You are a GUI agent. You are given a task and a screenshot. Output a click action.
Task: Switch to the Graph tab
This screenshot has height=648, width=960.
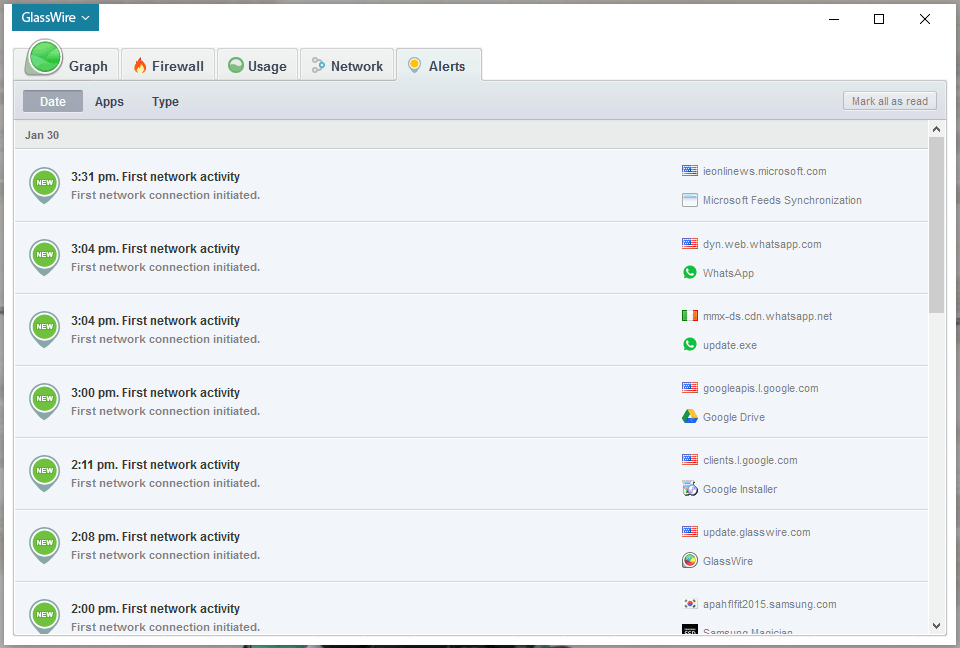coord(67,65)
